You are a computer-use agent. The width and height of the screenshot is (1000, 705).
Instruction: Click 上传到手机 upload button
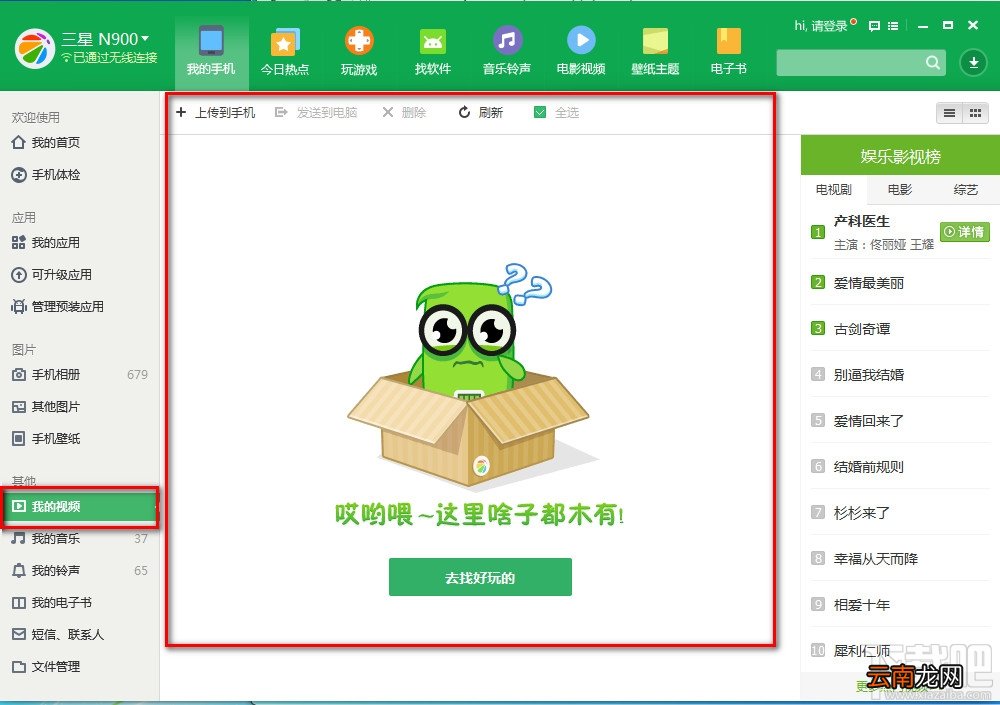pos(216,112)
